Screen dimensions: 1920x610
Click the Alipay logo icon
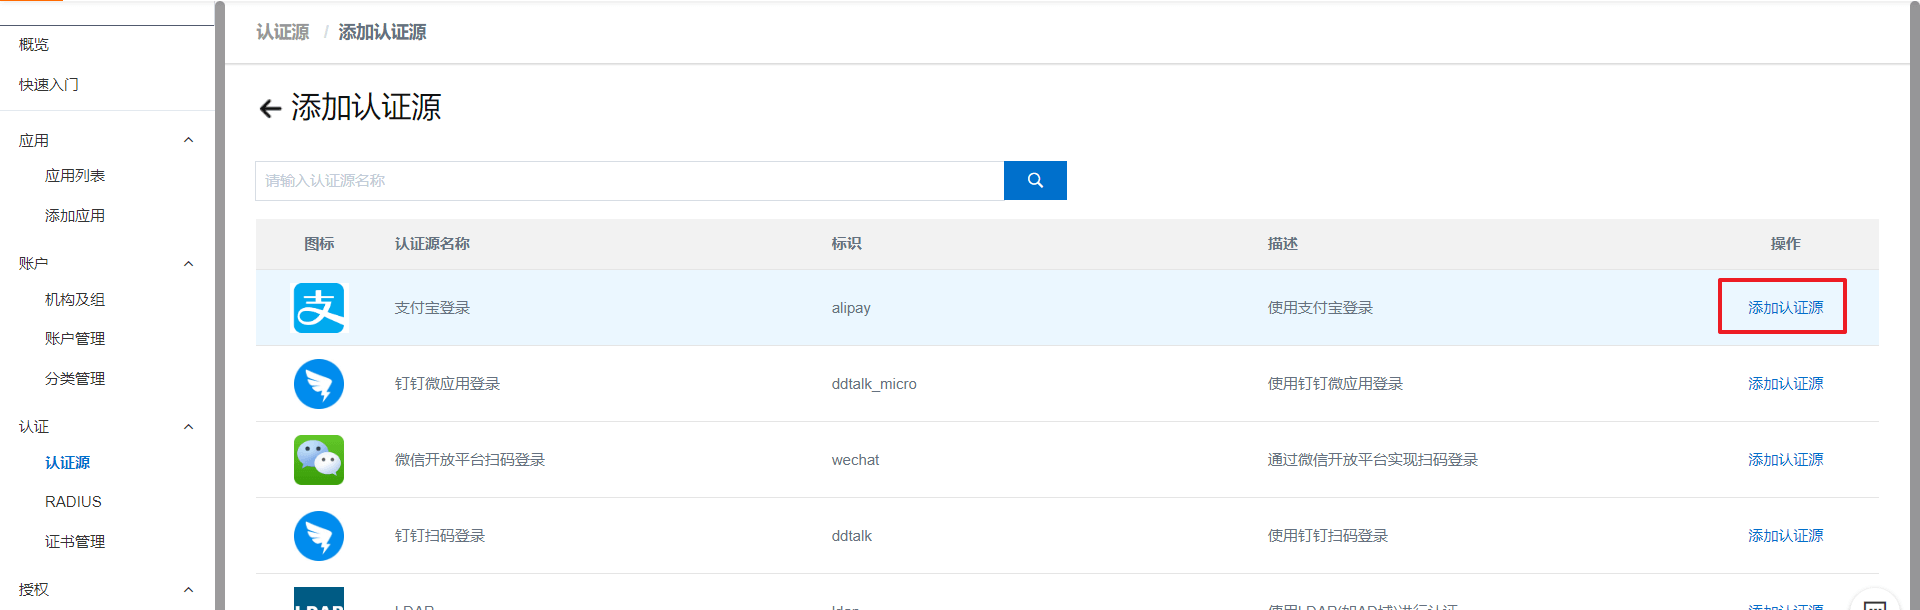319,308
